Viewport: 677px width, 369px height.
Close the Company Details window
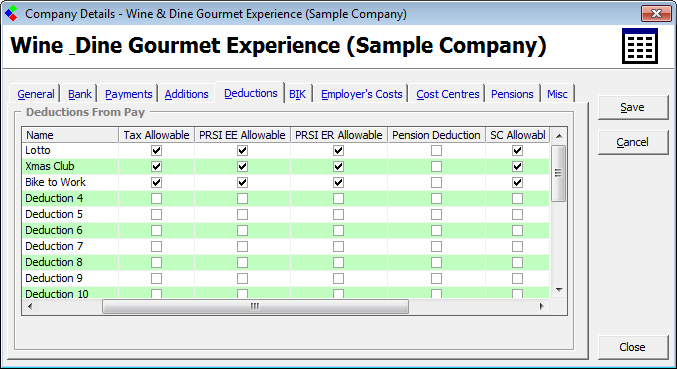coord(656,13)
